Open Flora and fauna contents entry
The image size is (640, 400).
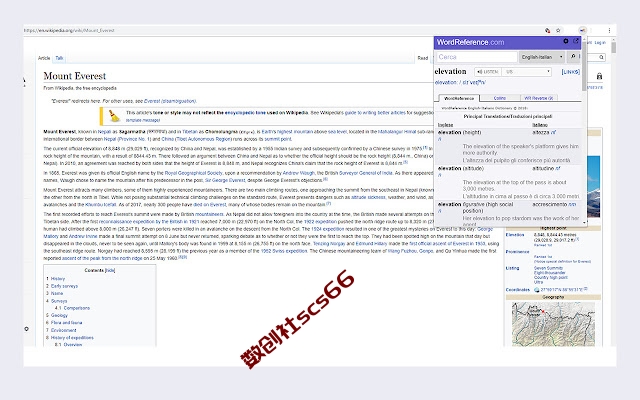pos(67,323)
